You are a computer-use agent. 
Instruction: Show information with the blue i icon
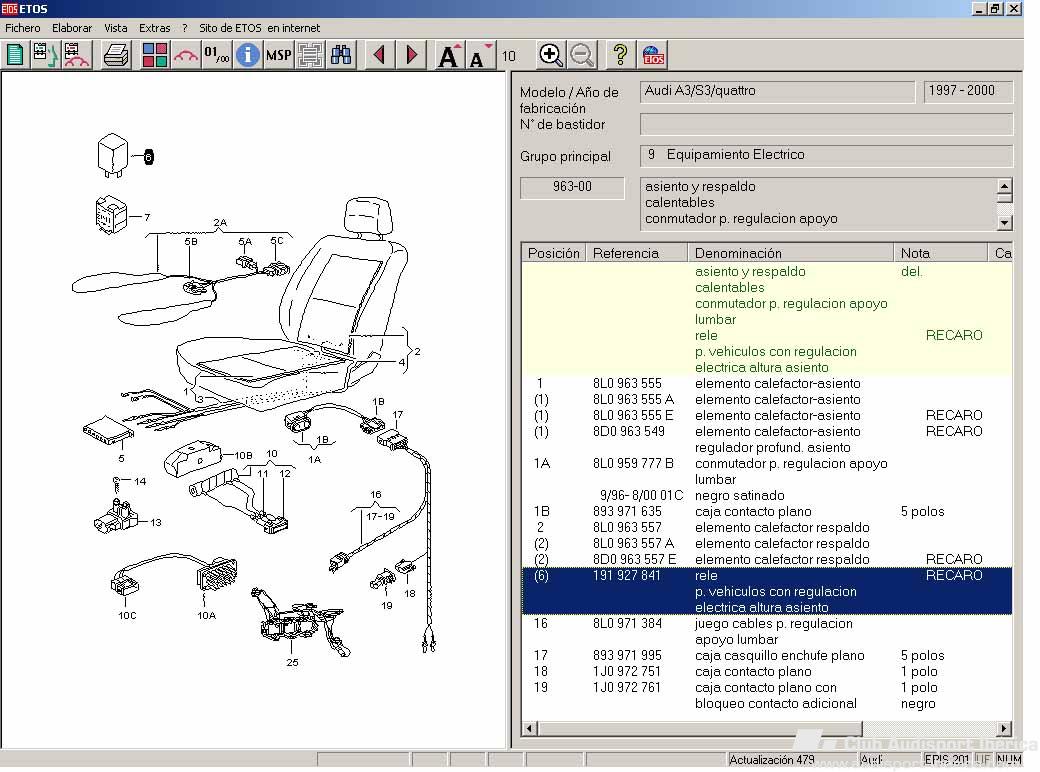247,54
